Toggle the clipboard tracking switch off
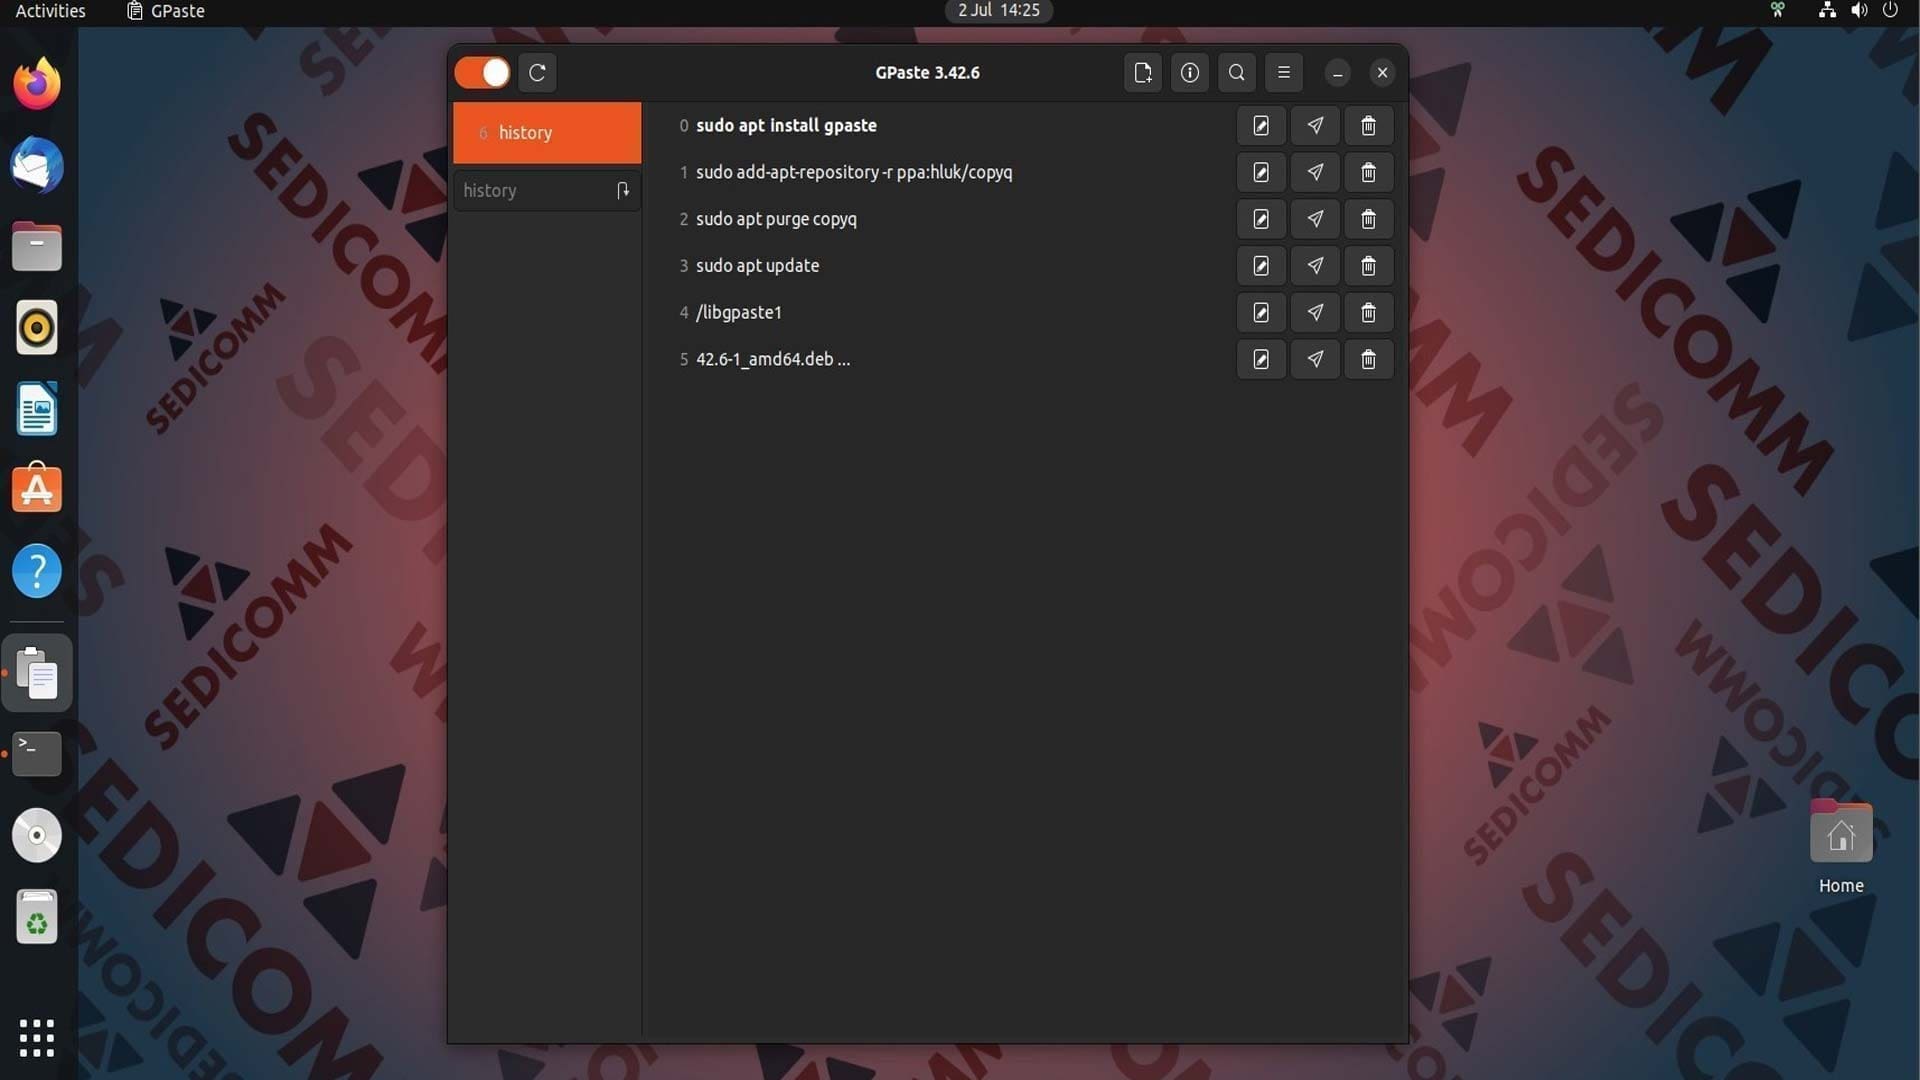Viewport: 1920px width, 1080px height. click(x=482, y=73)
